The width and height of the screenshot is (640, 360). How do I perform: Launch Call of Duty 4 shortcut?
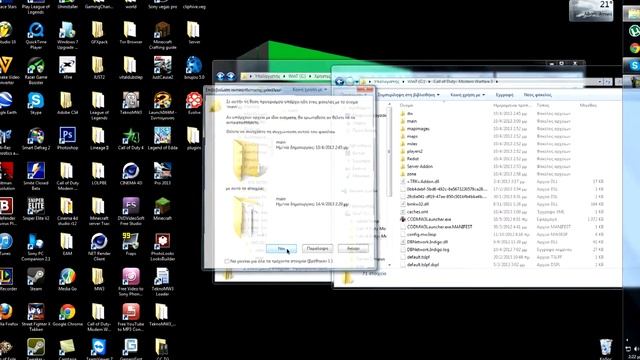tap(131, 138)
